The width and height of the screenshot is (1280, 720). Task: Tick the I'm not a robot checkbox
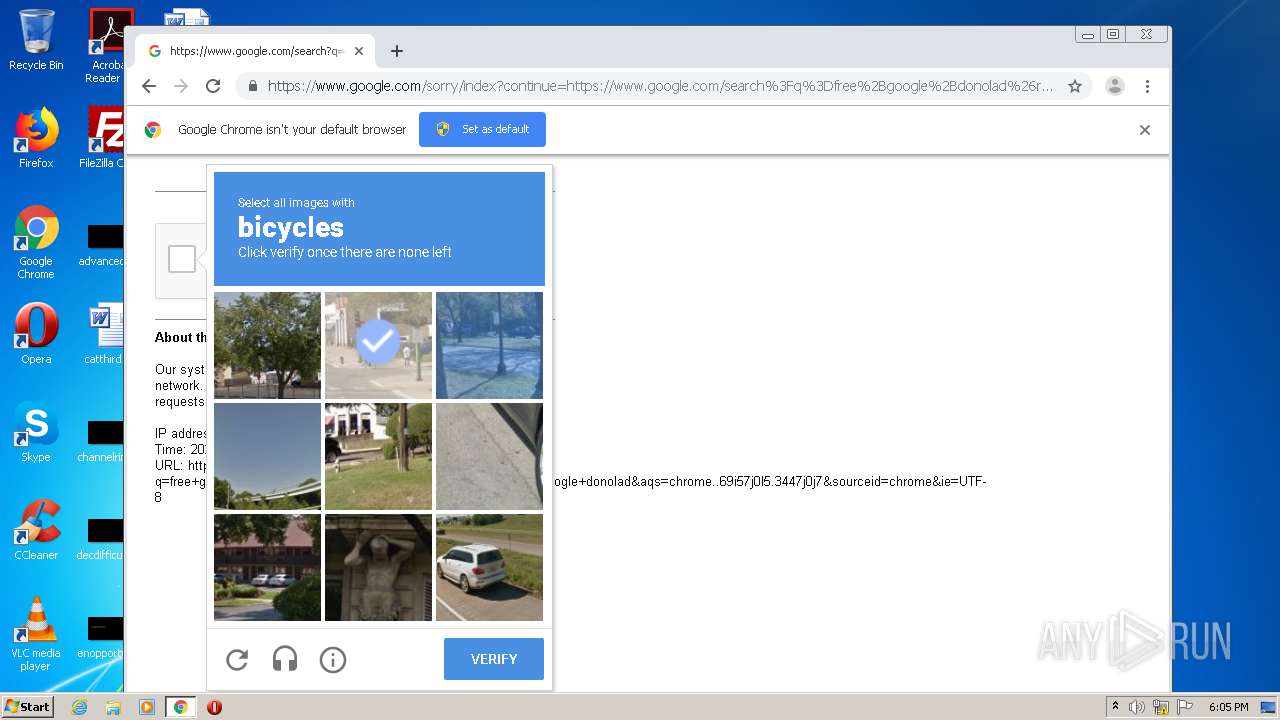pos(182,259)
